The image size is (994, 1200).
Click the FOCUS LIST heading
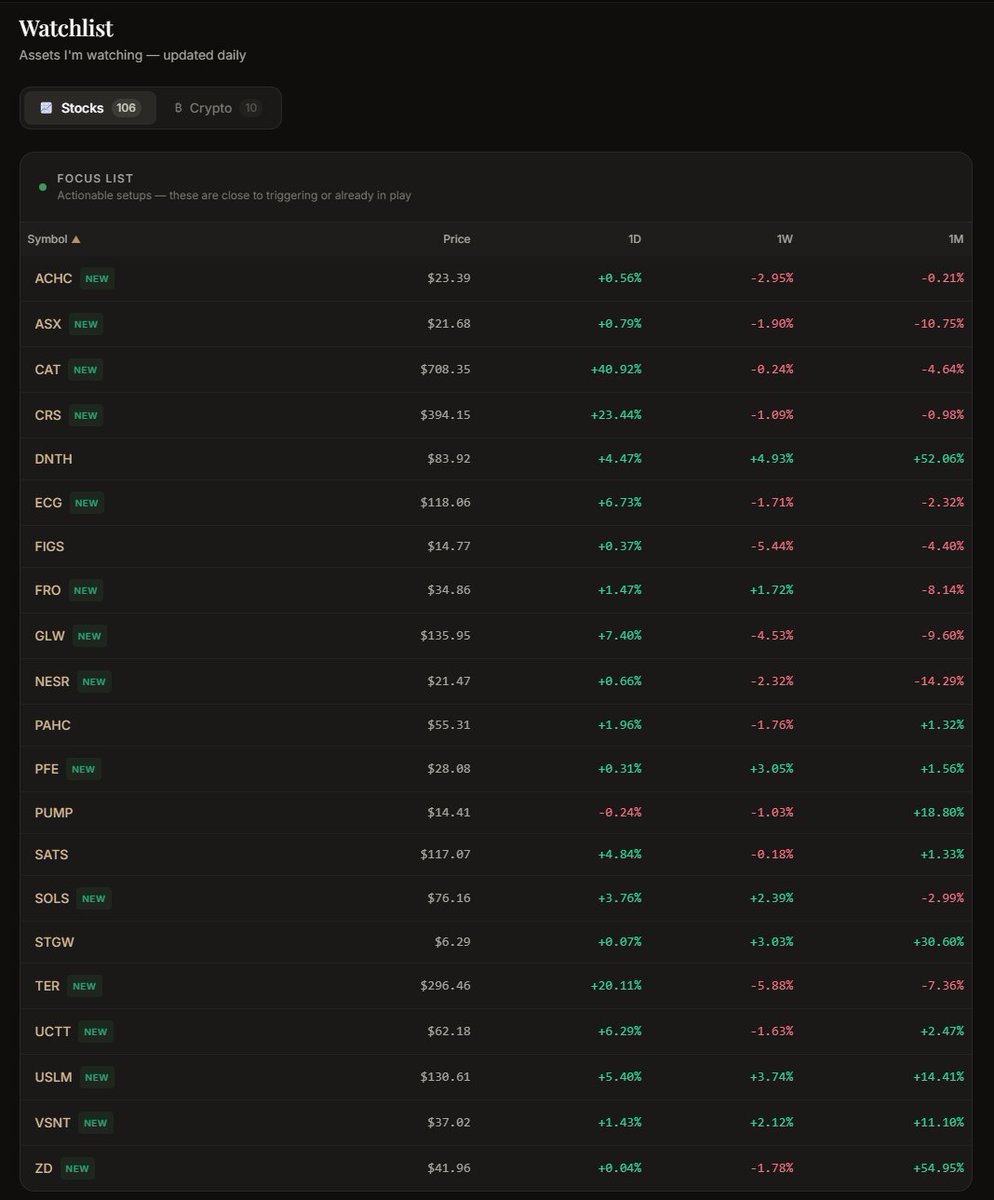click(95, 178)
